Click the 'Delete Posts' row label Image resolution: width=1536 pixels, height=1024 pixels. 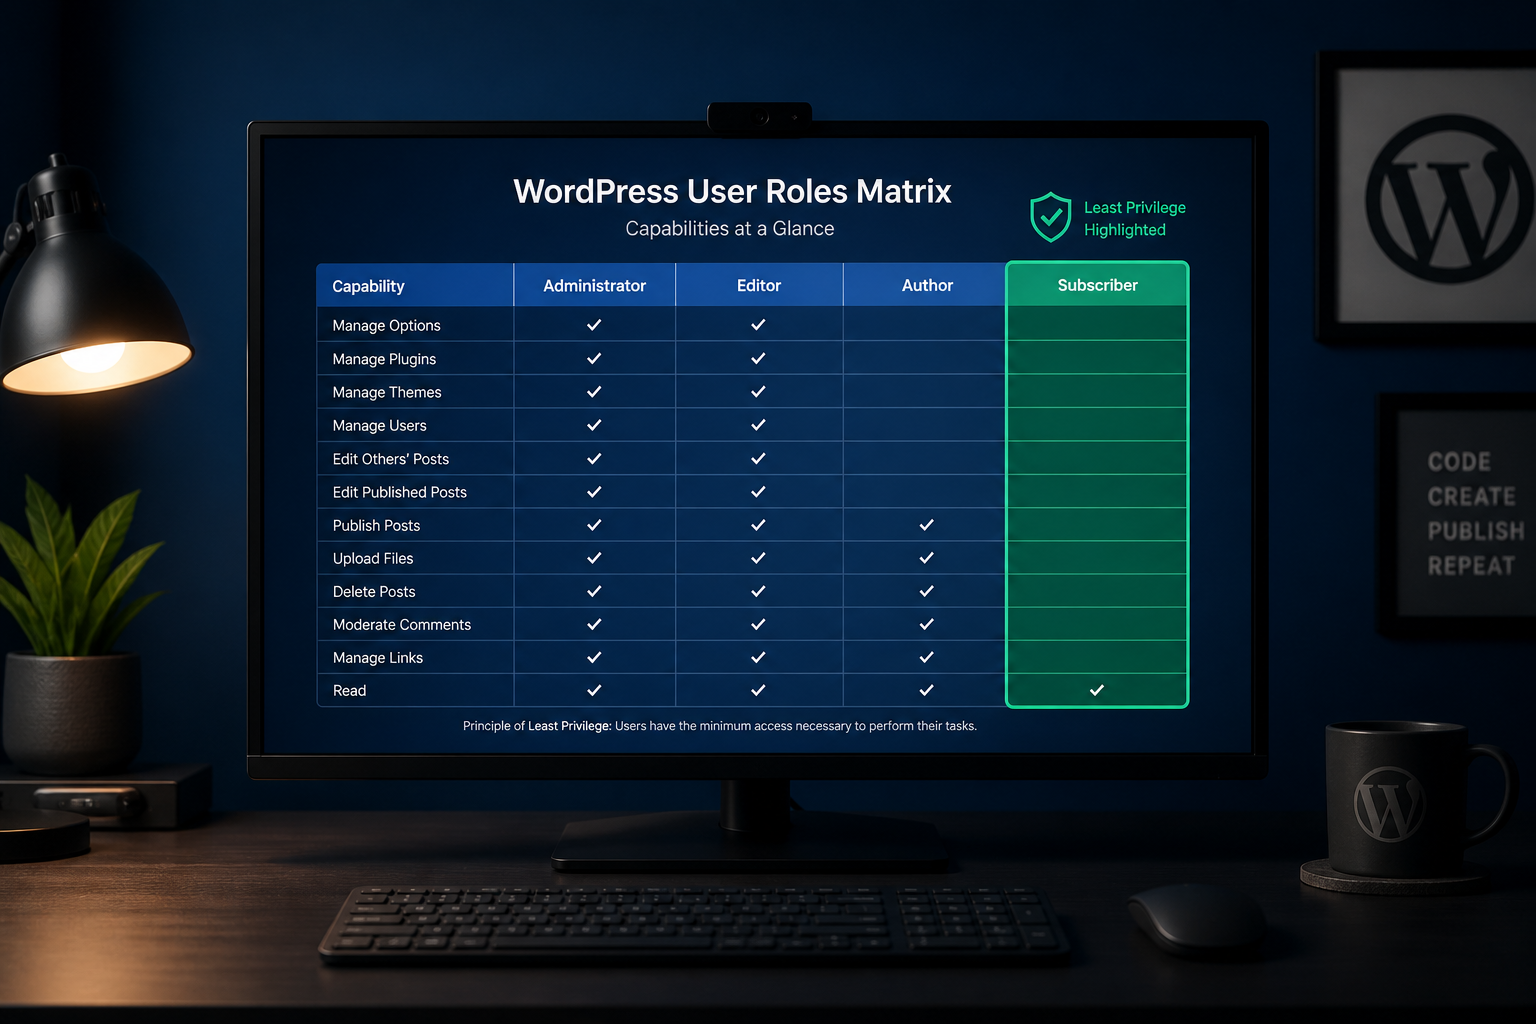click(x=373, y=592)
